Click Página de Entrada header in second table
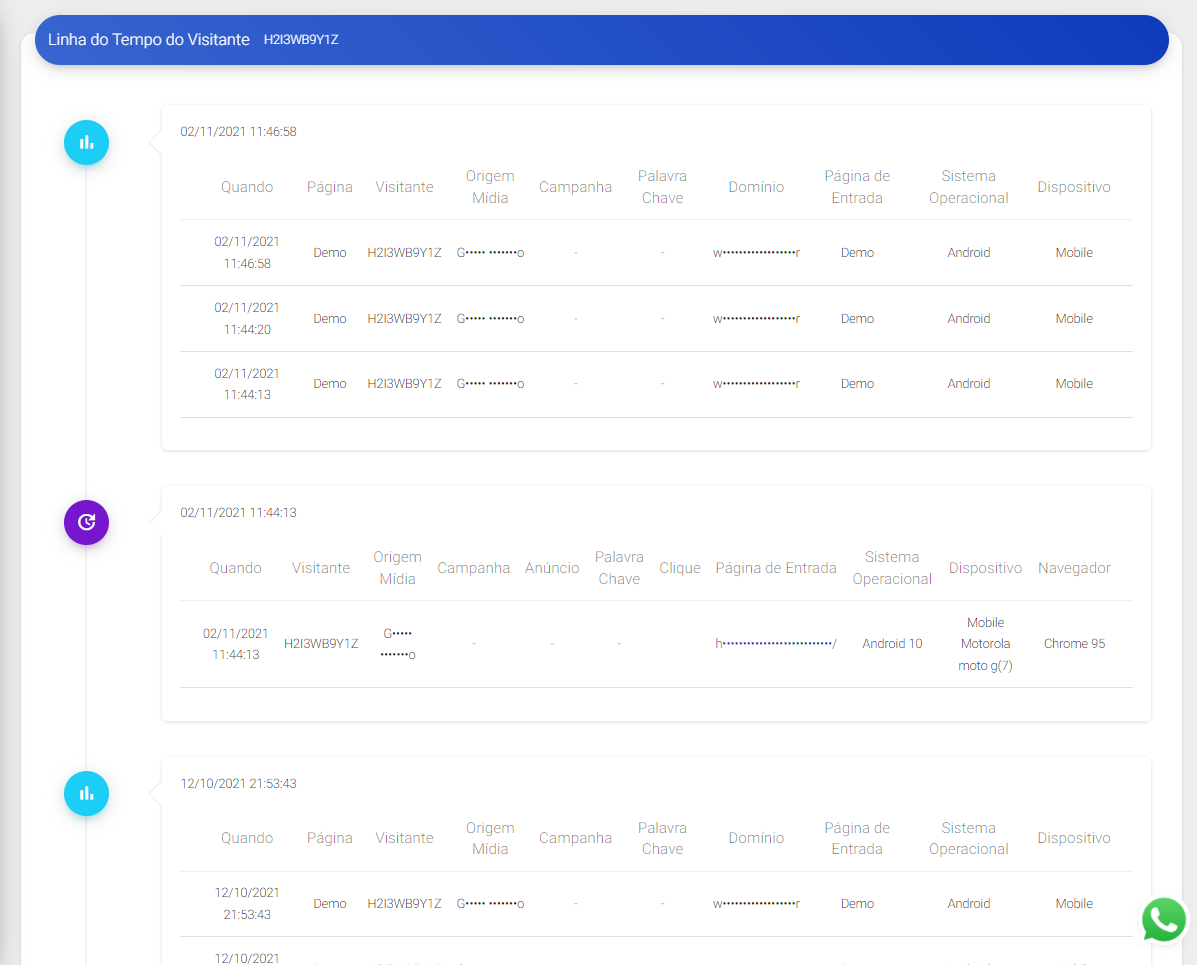The height and width of the screenshot is (965, 1197). click(x=776, y=568)
